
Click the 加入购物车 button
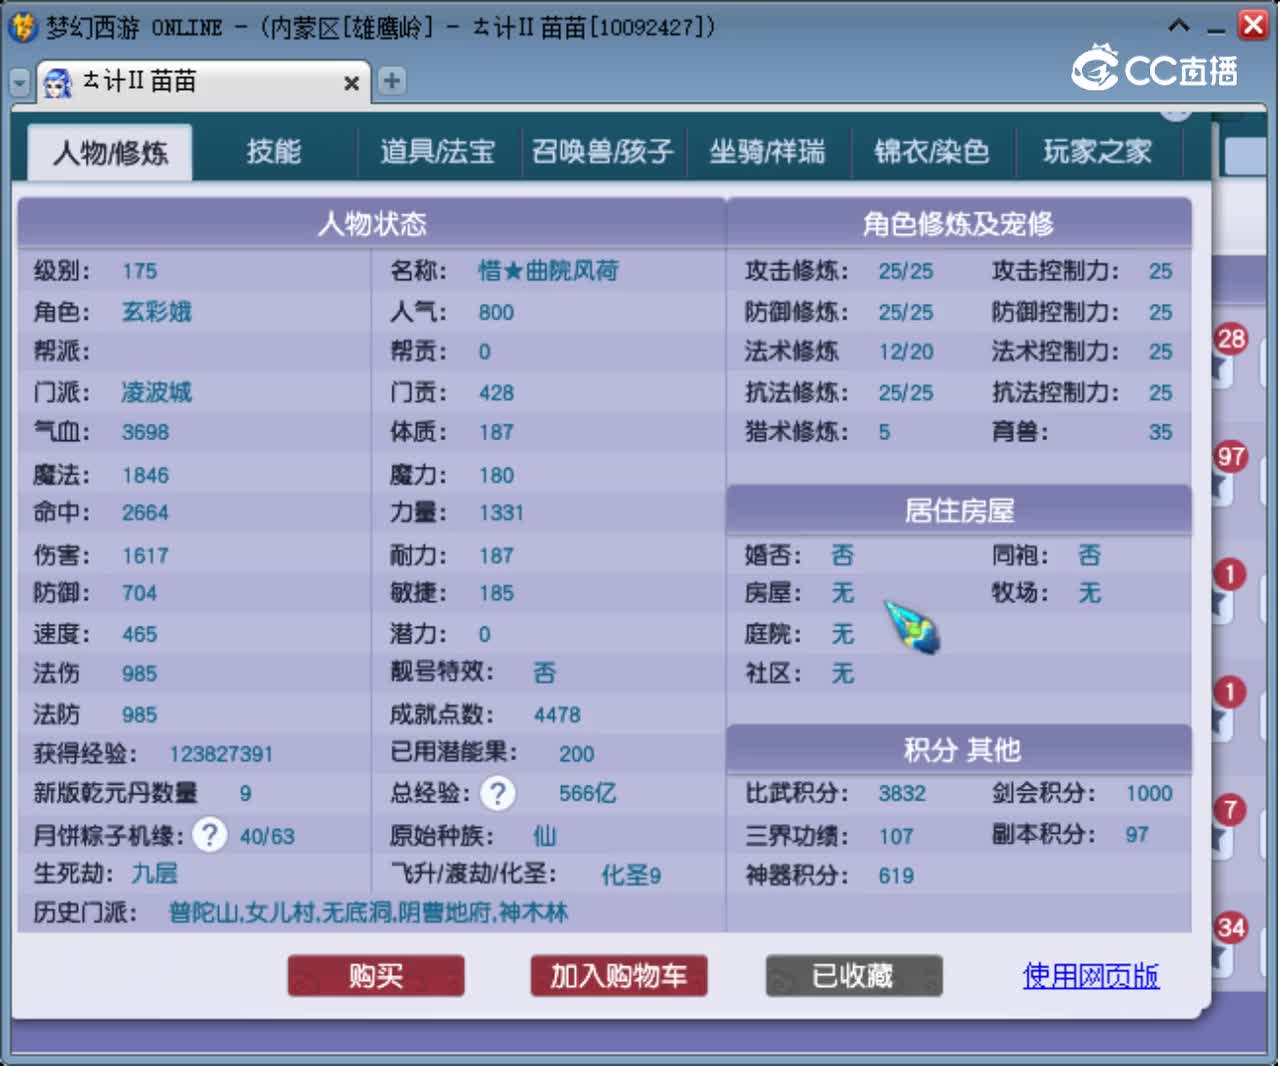pyautogui.click(x=619, y=976)
